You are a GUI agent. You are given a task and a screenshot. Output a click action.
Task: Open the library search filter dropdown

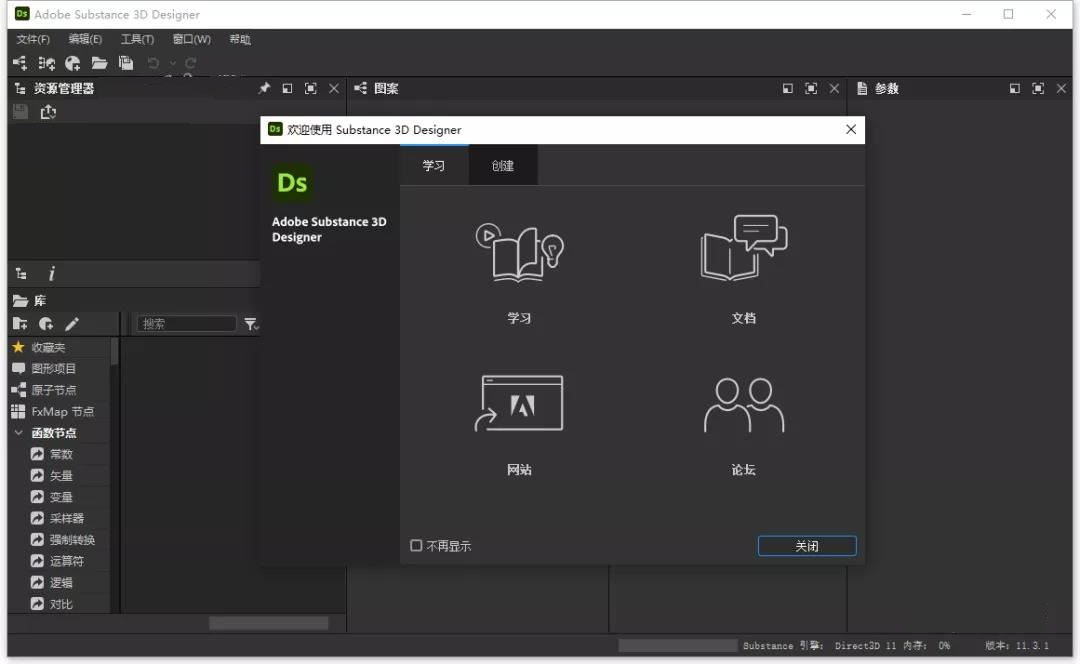tap(251, 324)
